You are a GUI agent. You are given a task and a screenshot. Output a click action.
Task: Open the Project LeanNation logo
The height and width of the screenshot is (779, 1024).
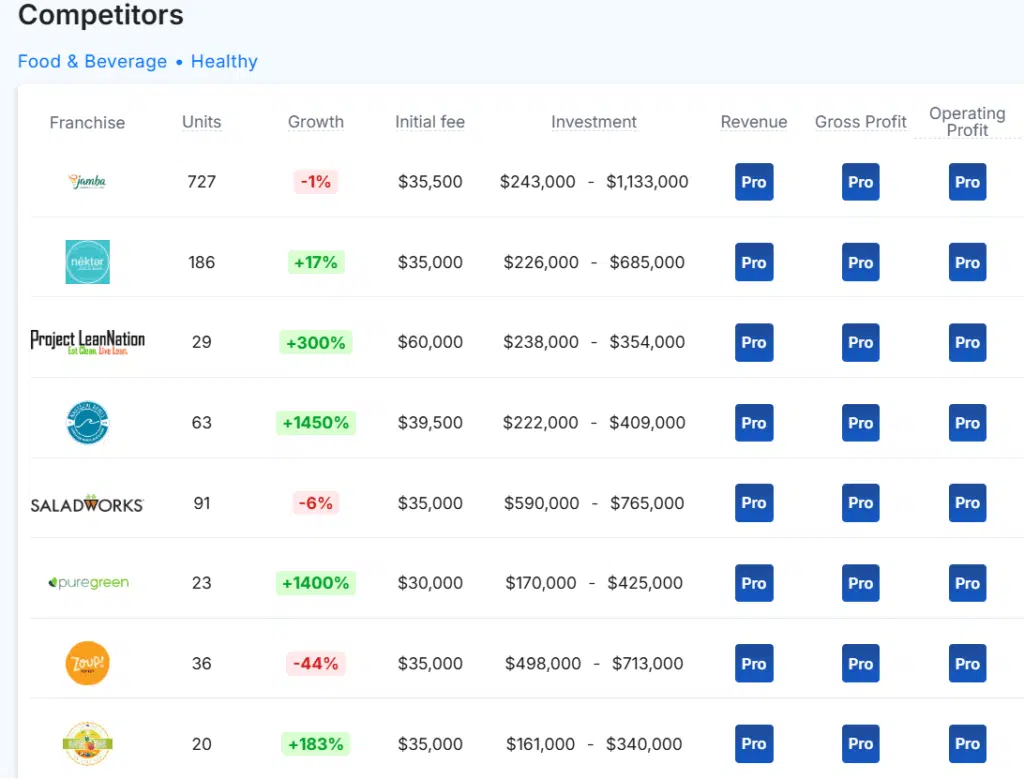coord(88,342)
